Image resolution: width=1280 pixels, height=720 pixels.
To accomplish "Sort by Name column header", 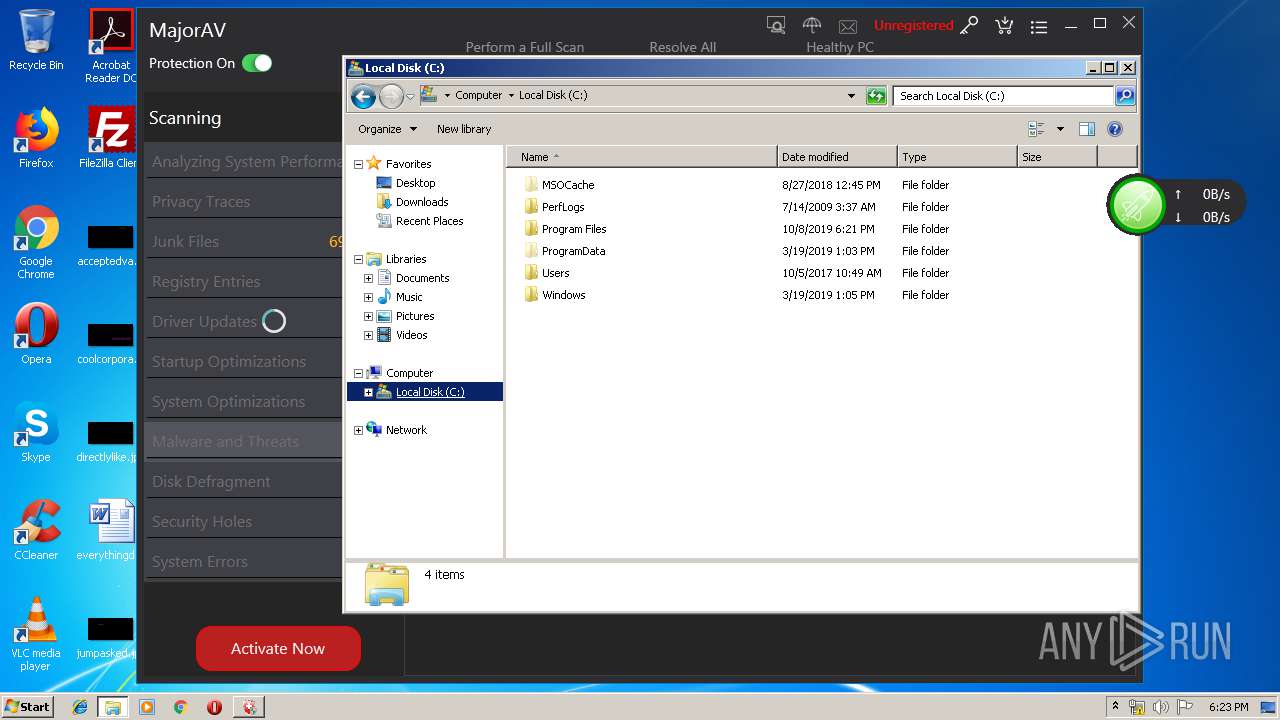I will pos(642,157).
